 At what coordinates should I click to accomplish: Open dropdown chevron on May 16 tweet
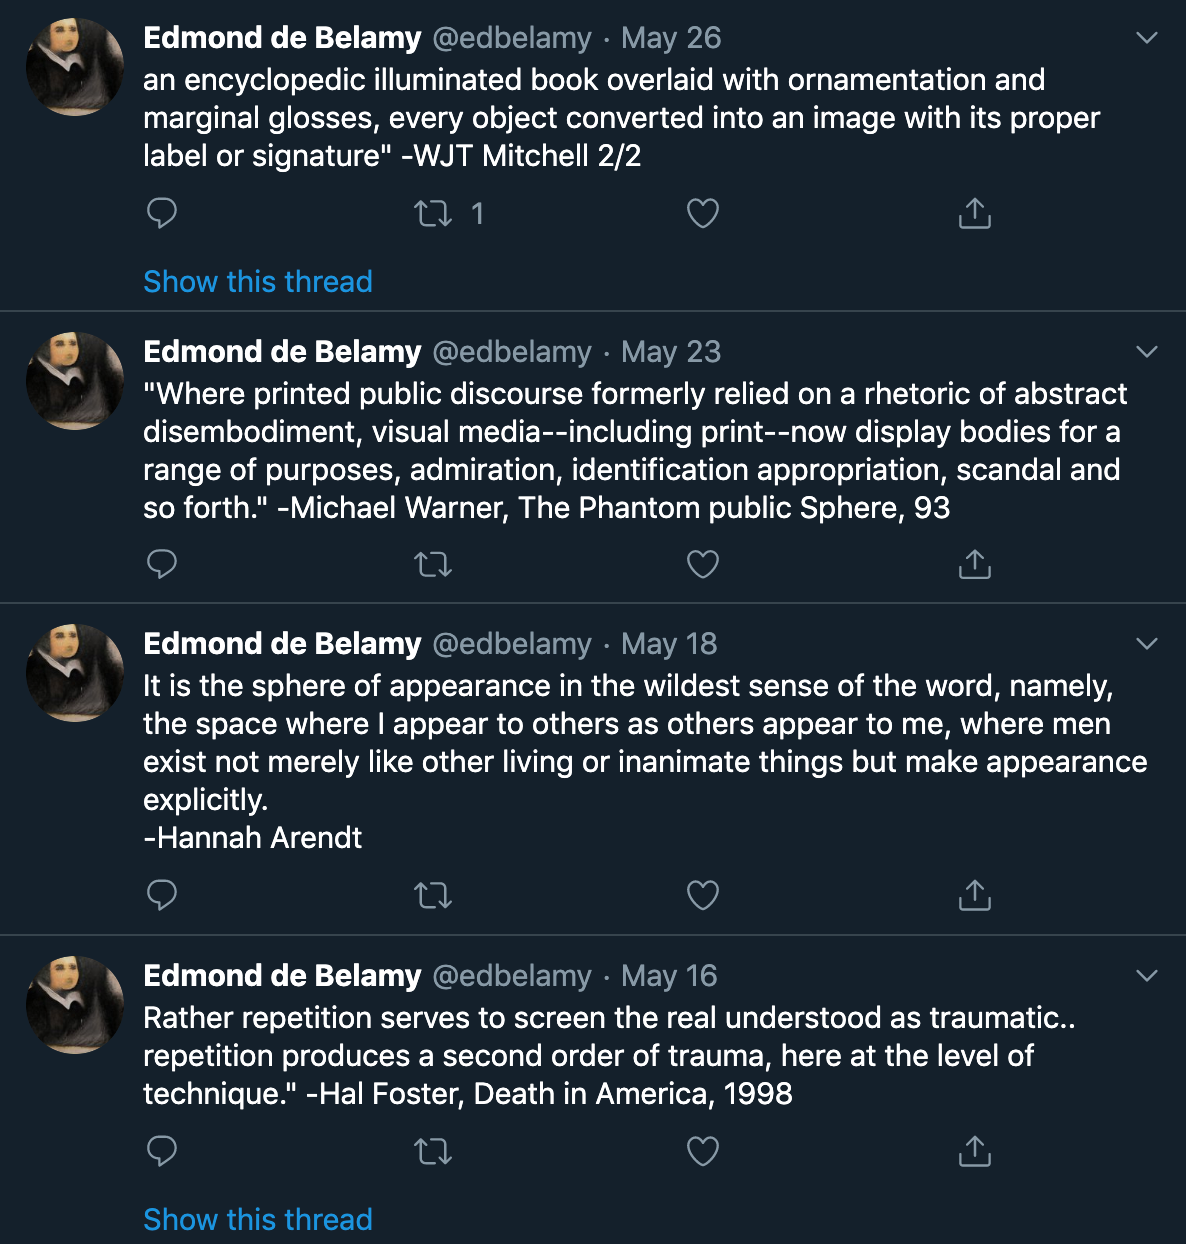pyautogui.click(x=1147, y=976)
